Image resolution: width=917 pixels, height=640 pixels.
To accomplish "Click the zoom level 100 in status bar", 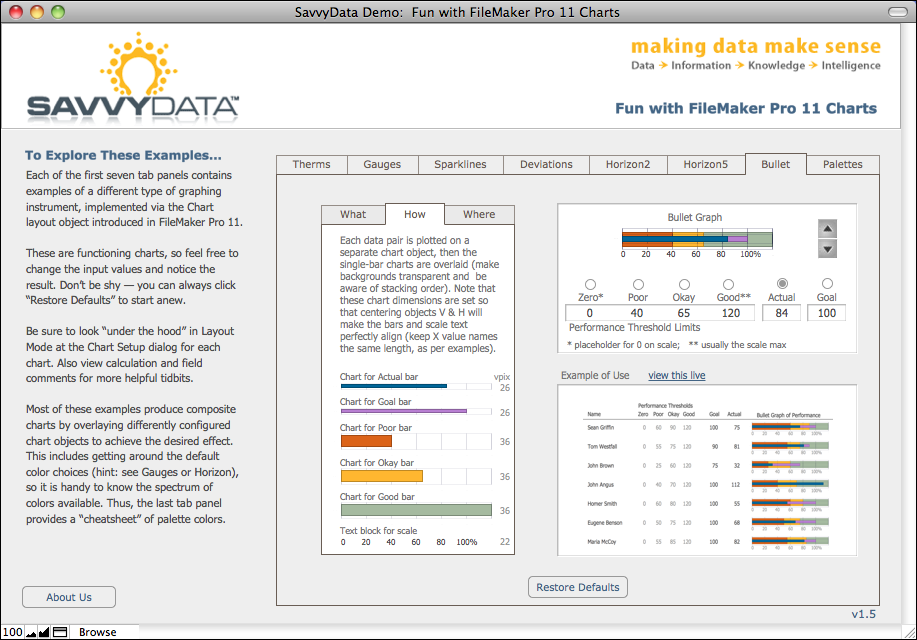I will 12,632.
